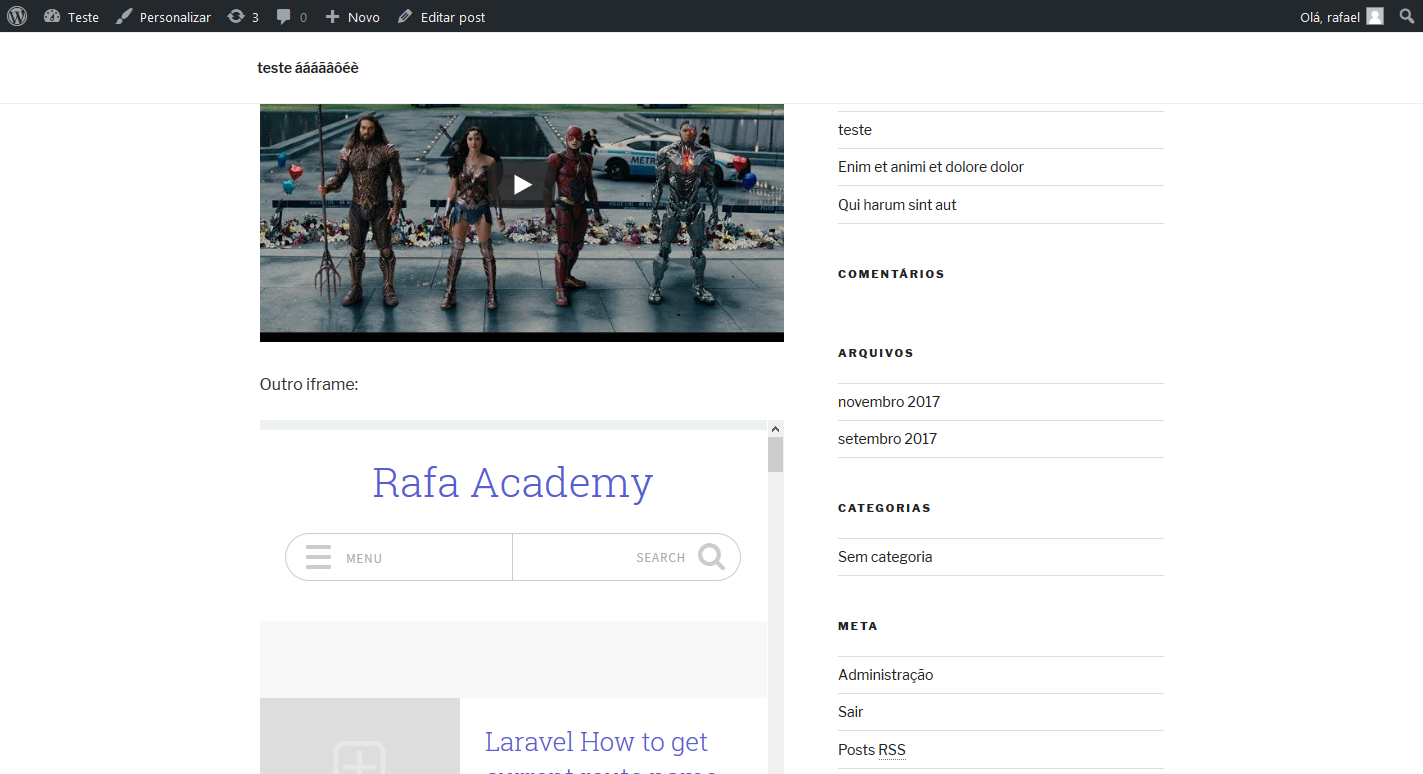Image resolution: width=1423 pixels, height=774 pixels.
Task: Click the MENU button in the iframe
Action: pos(398,557)
